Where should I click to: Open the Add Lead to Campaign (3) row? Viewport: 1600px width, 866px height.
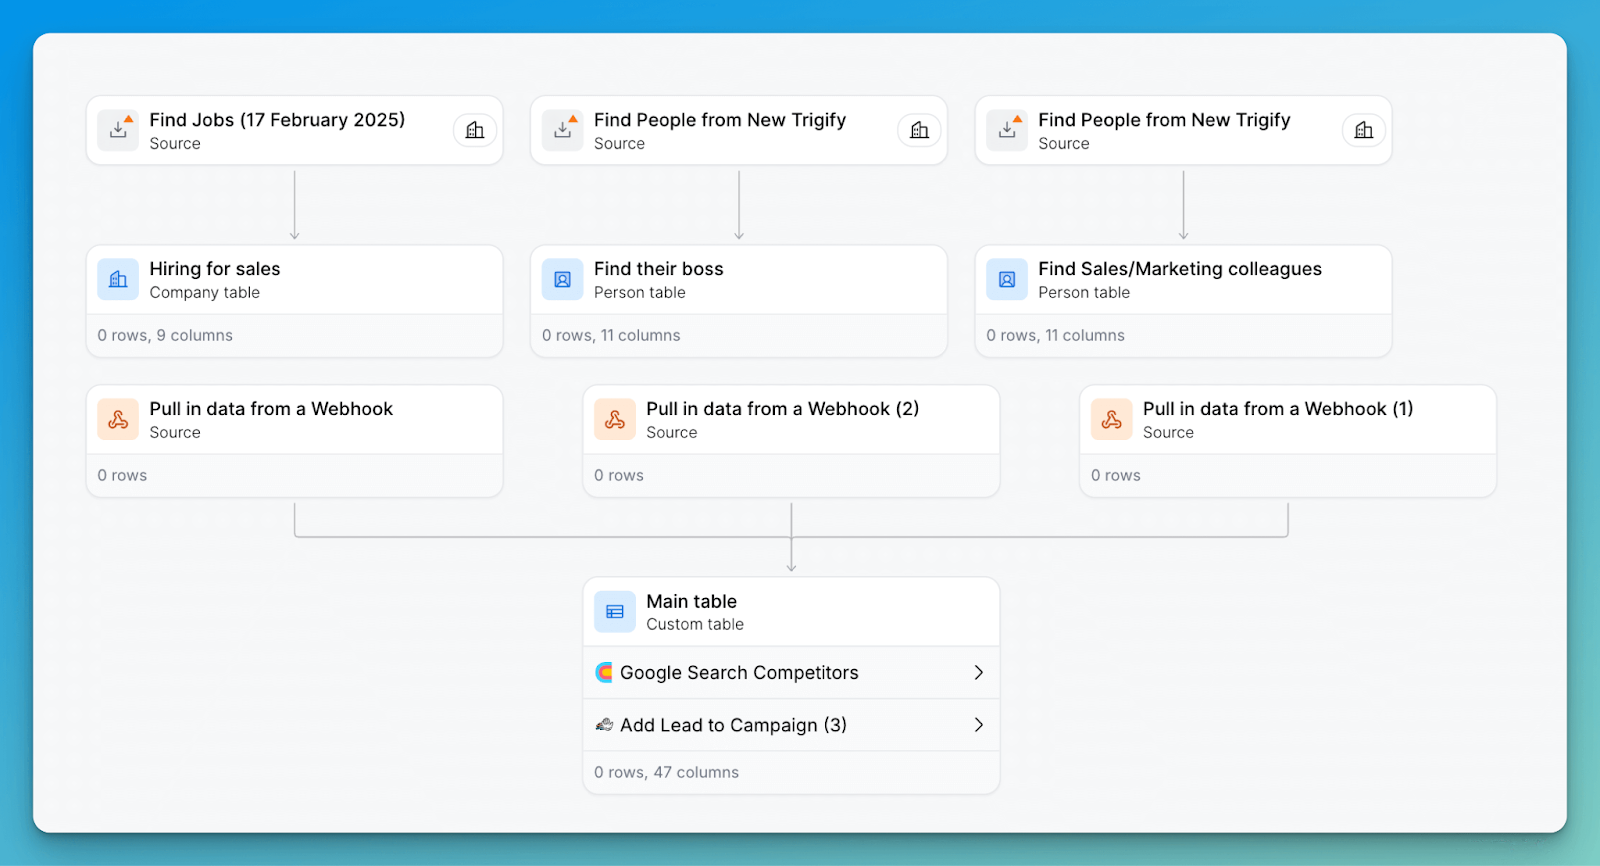pyautogui.click(x=791, y=725)
